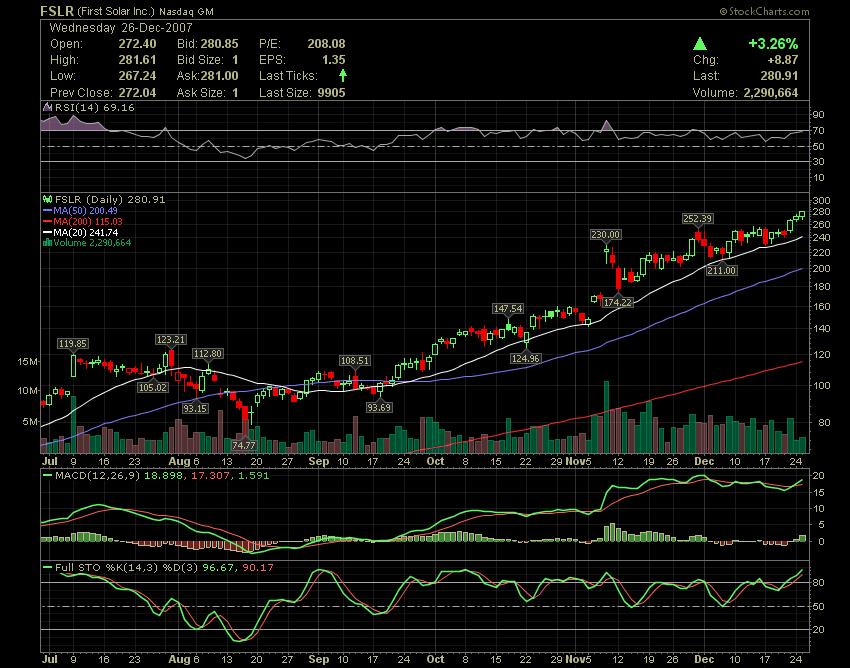The height and width of the screenshot is (668, 850).
Task: Click the Nasdaq GM exchange label
Action: [x=186, y=11]
